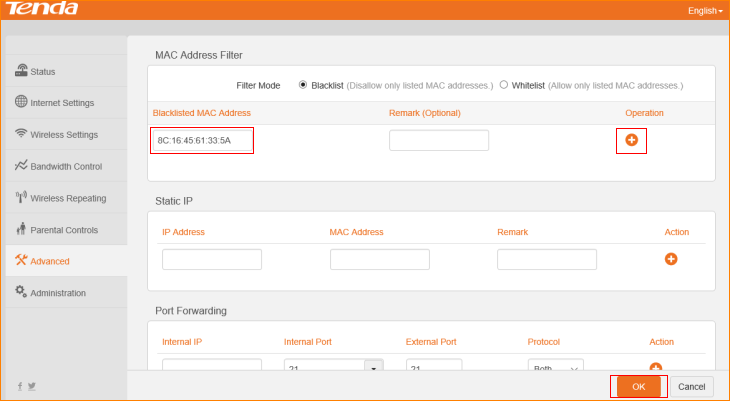Open the Protocol dropdown
The height and width of the screenshot is (401, 730).
[555, 369]
